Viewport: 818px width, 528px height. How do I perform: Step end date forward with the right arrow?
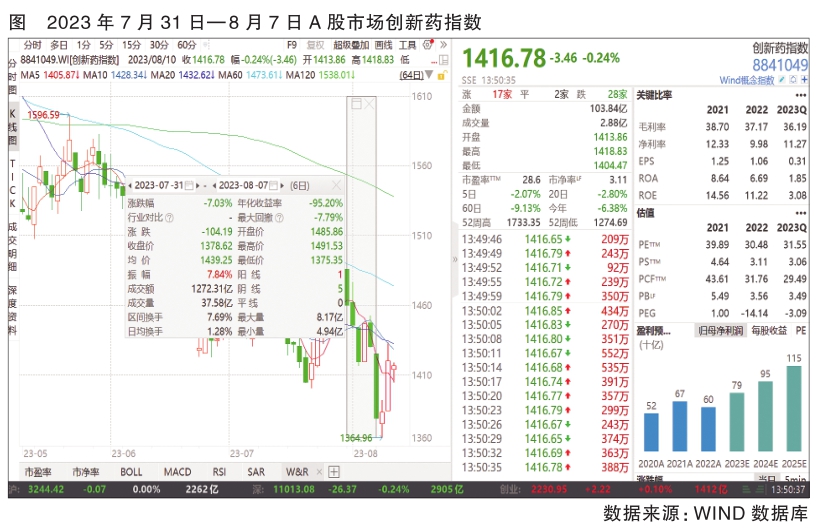[x=282, y=186]
